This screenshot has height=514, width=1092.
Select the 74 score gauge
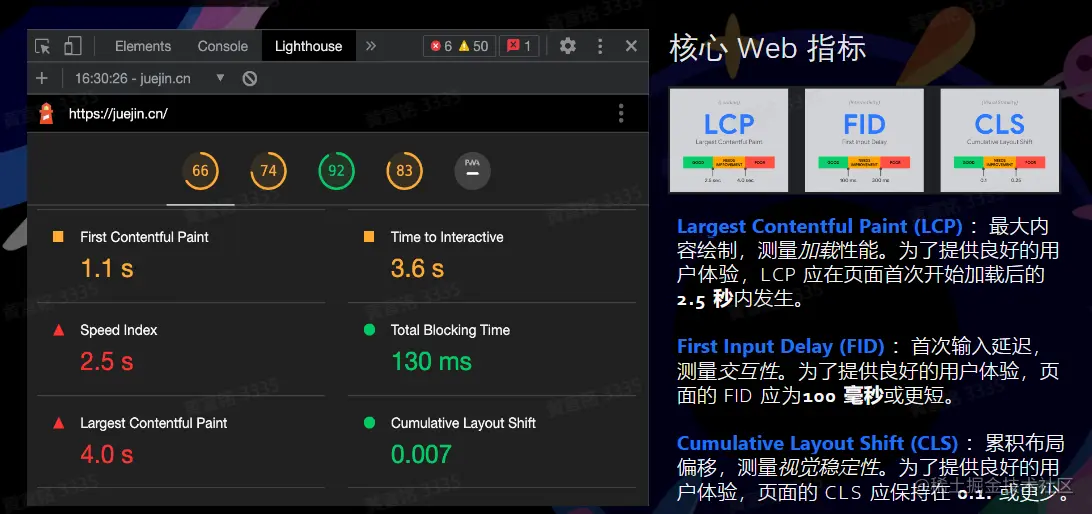(x=268, y=171)
